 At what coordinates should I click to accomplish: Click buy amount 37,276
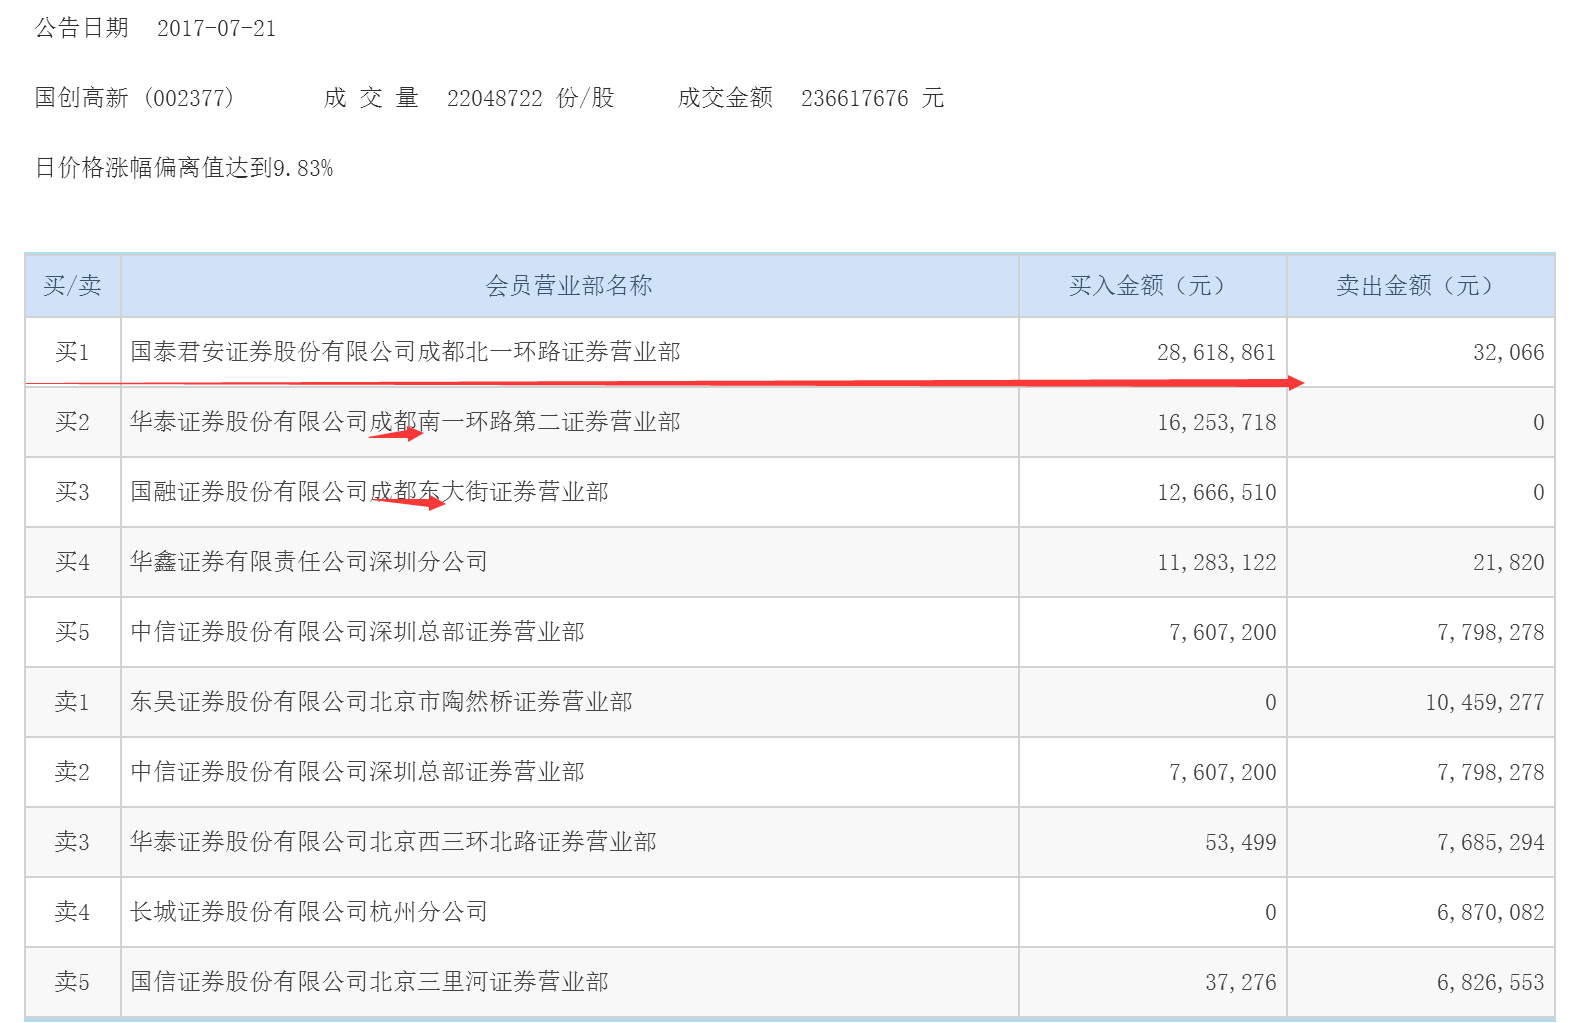point(1241,982)
